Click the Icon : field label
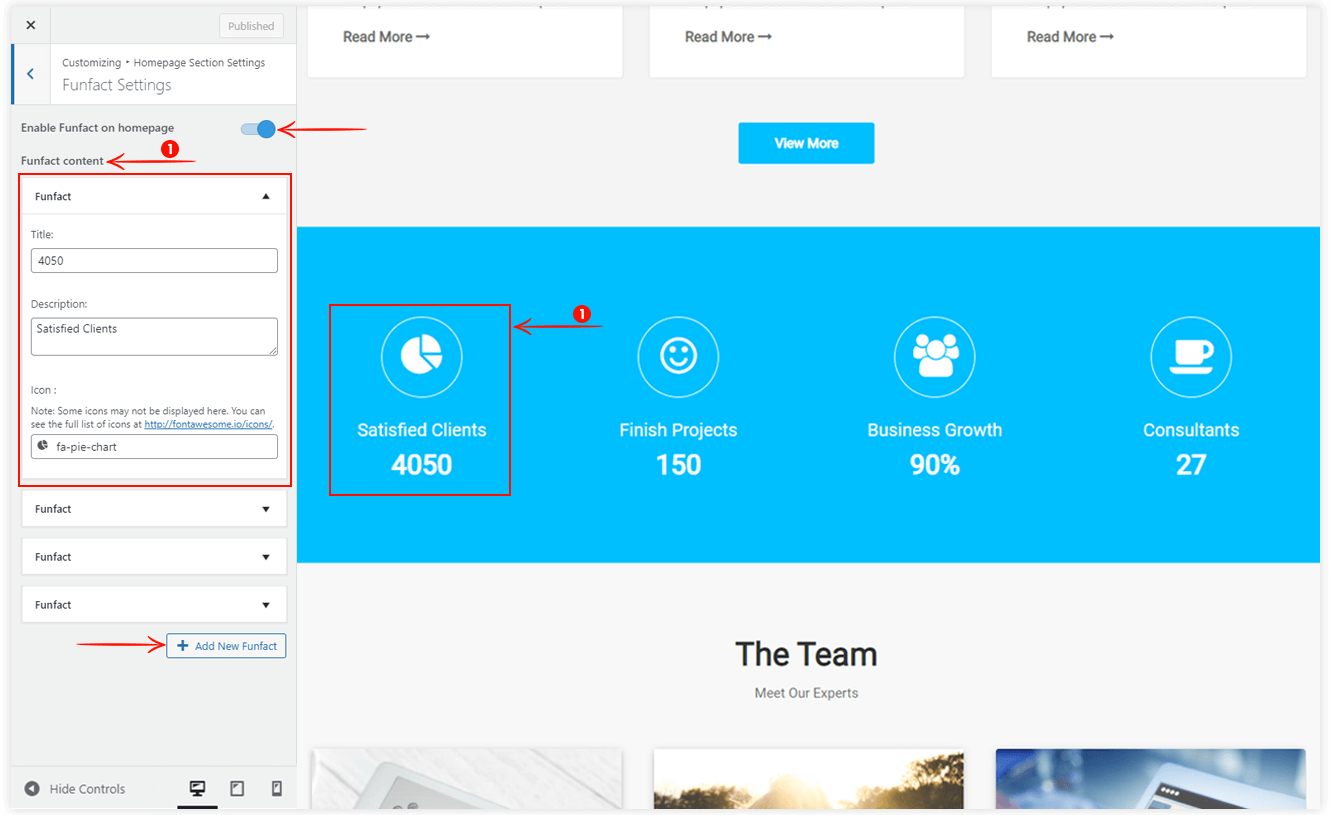The width and height of the screenshot is (1330, 815). [44, 390]
